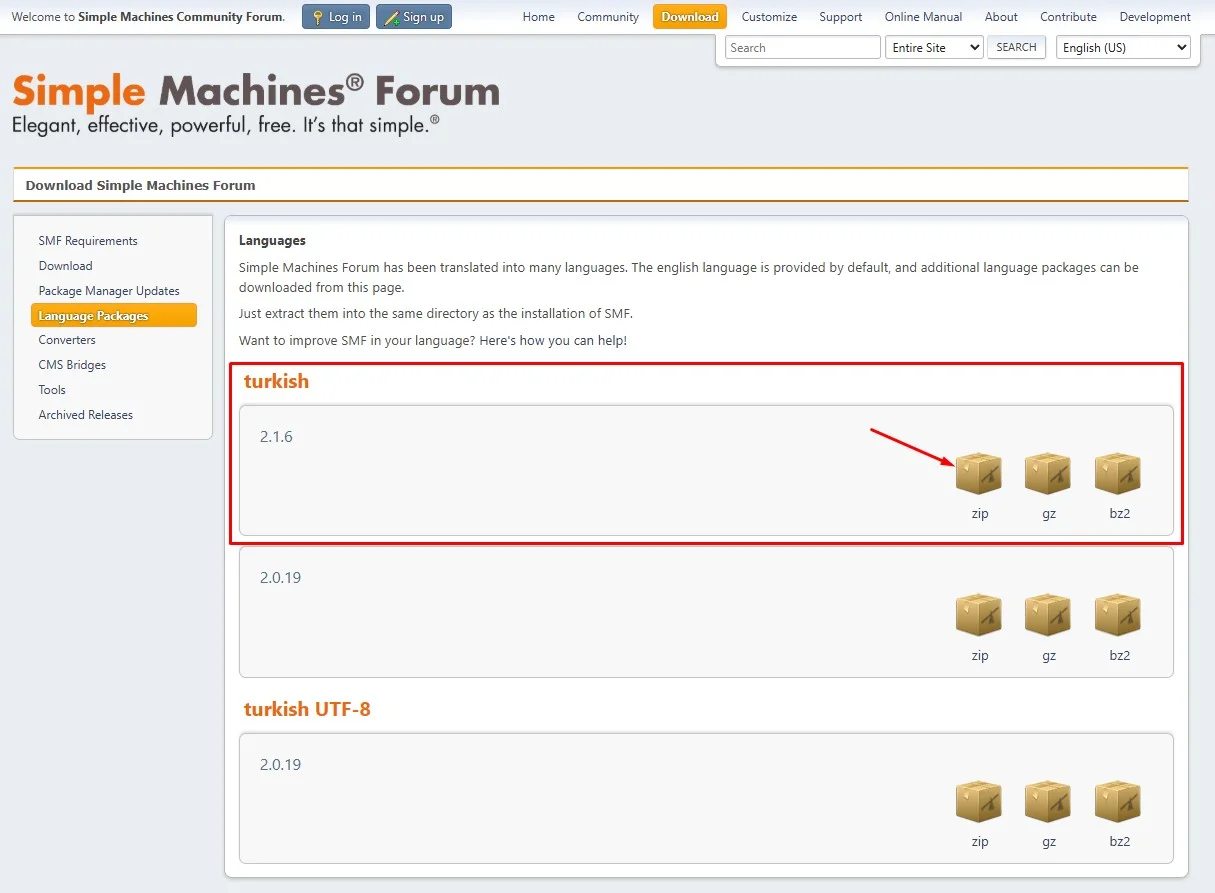
Task: Click the zip label under turkish 2.0.19
Action: [980, 656]
